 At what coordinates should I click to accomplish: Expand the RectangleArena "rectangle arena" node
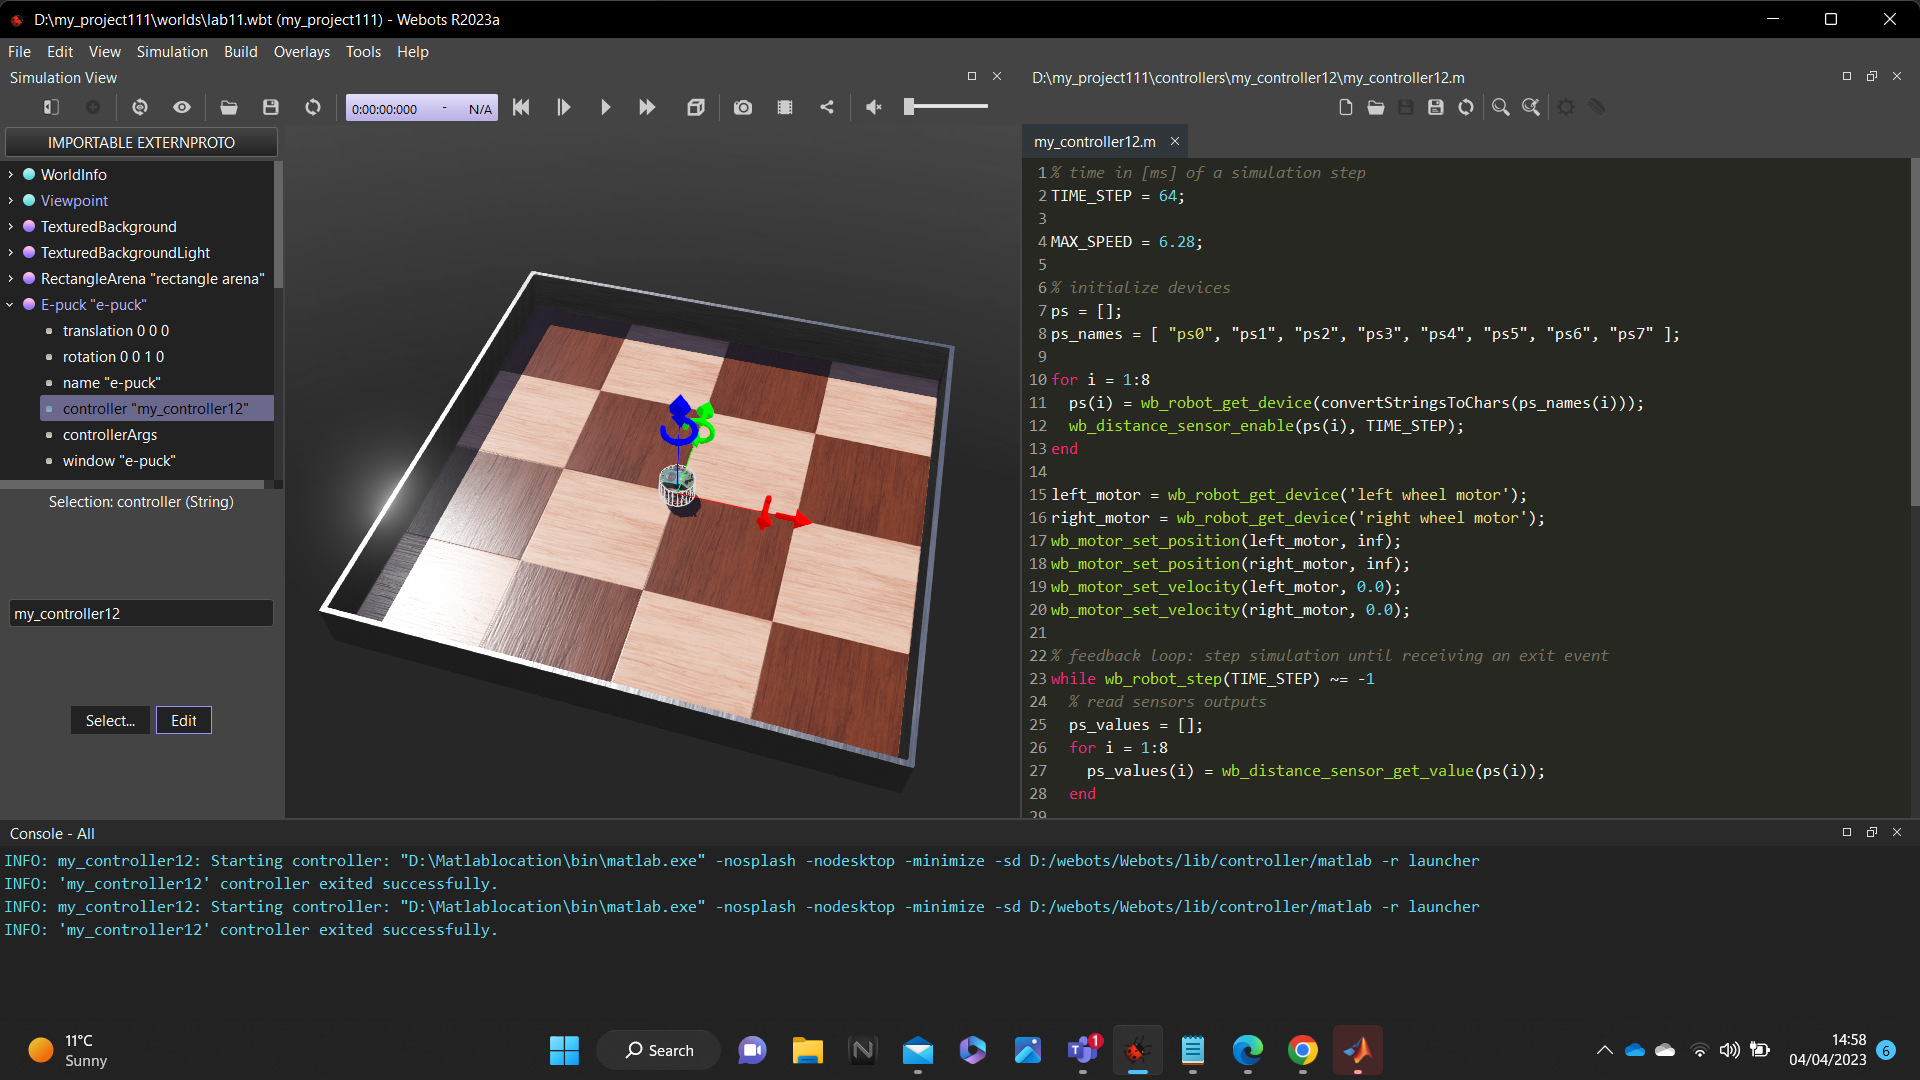click(x=11, y=278)
